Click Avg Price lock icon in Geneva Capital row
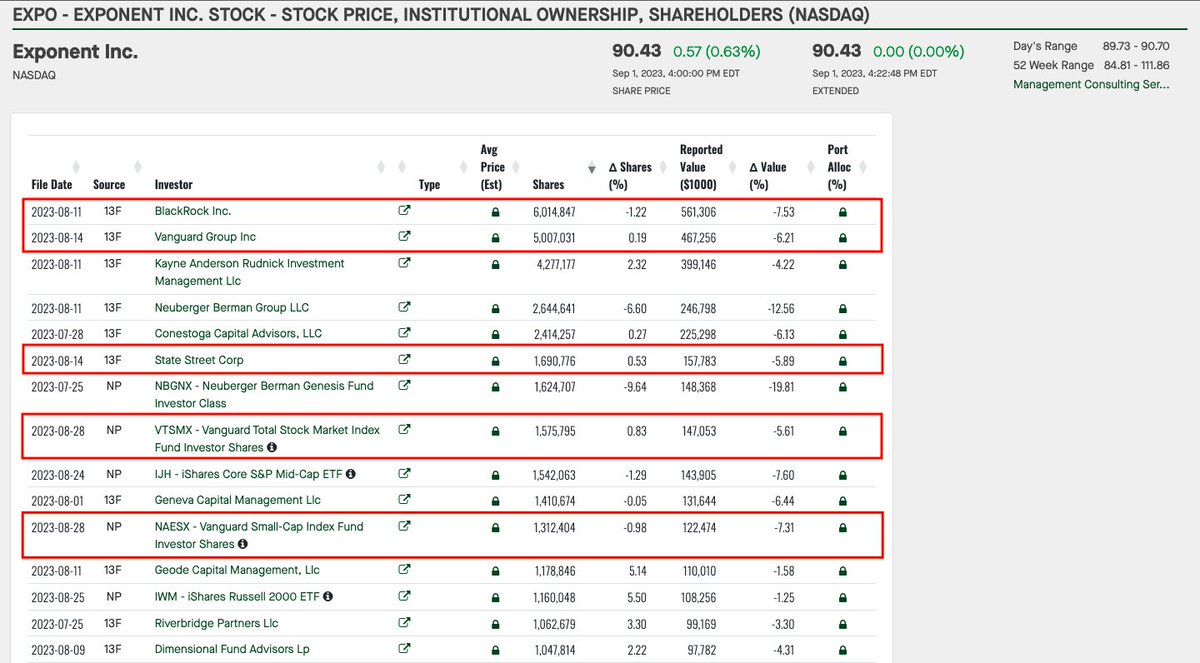This screenshot has height=663, width=1200. click(494, 500)
